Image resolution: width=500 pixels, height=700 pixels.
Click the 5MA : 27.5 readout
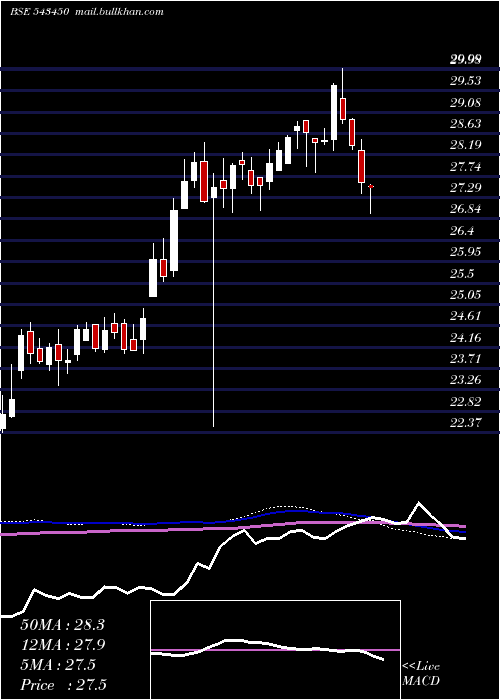point(58,665)
